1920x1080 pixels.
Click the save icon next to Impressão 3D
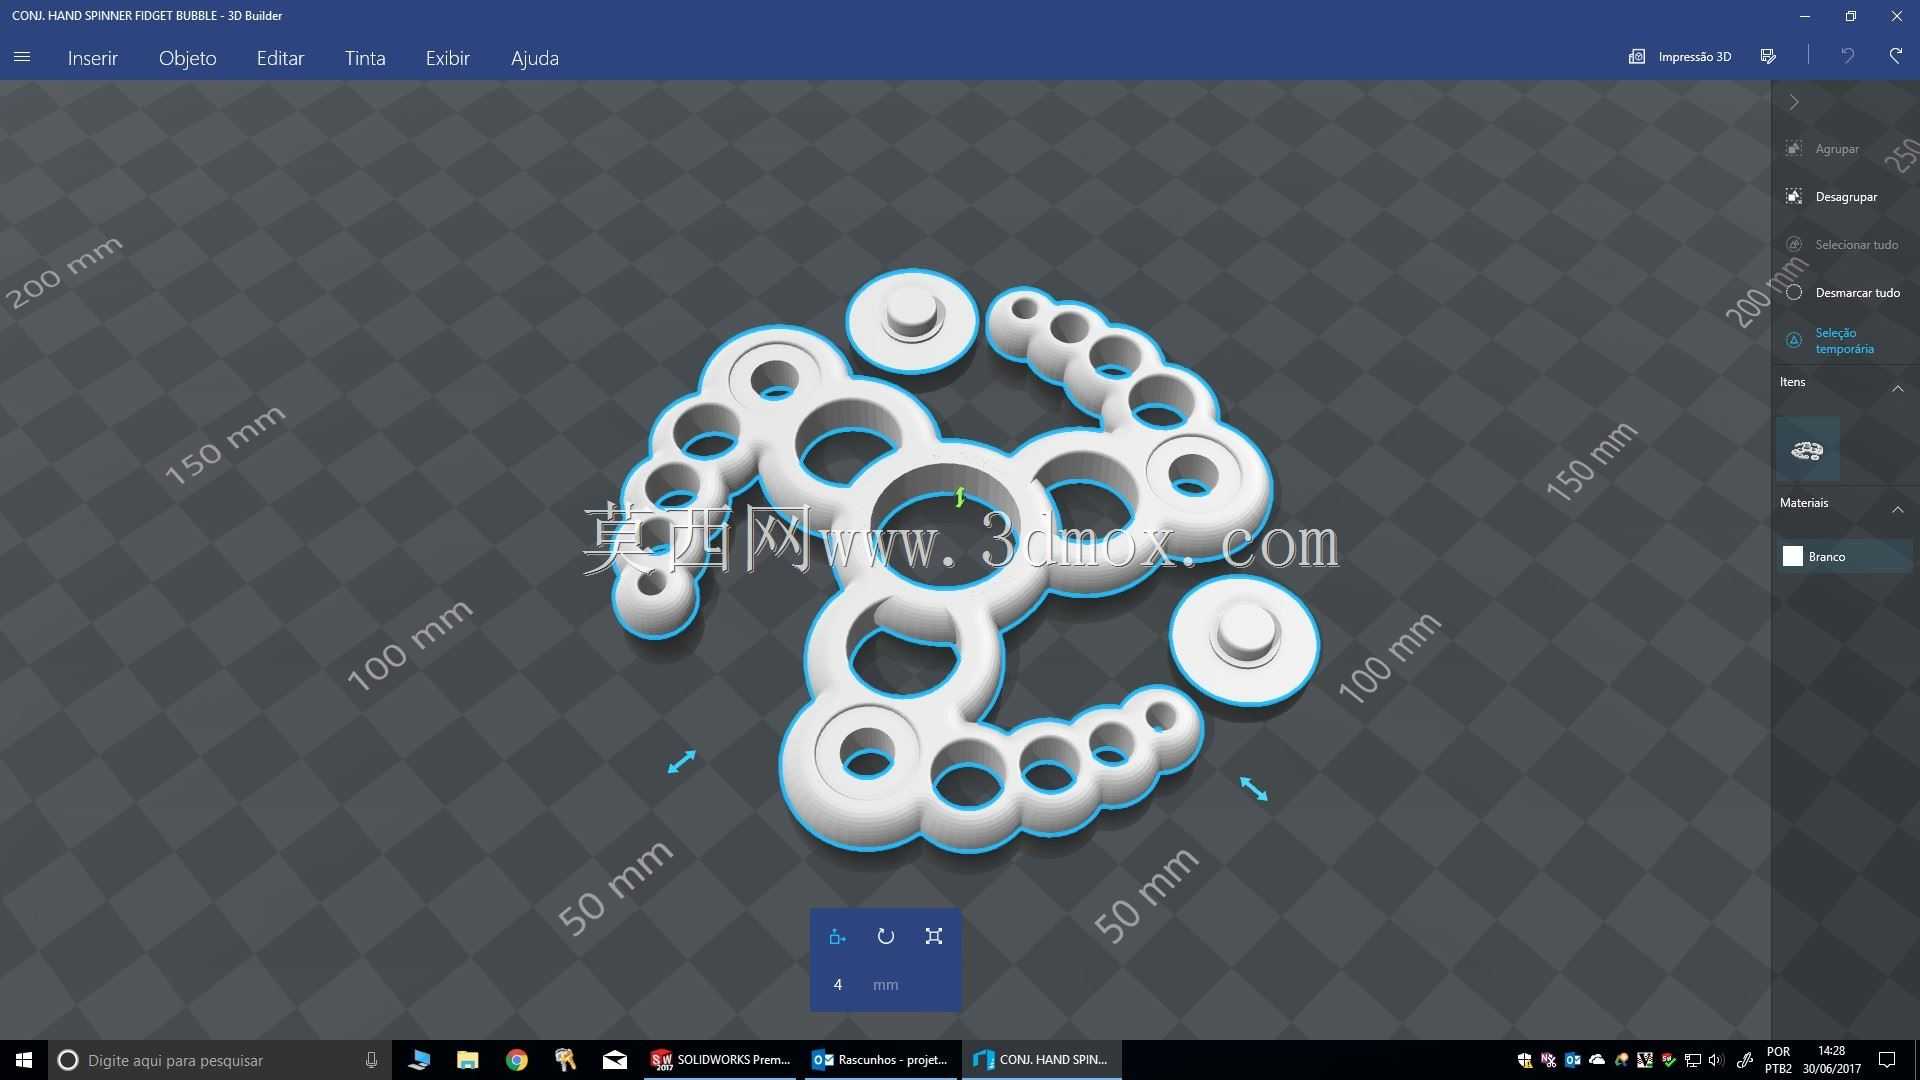tap(1768, 57)
